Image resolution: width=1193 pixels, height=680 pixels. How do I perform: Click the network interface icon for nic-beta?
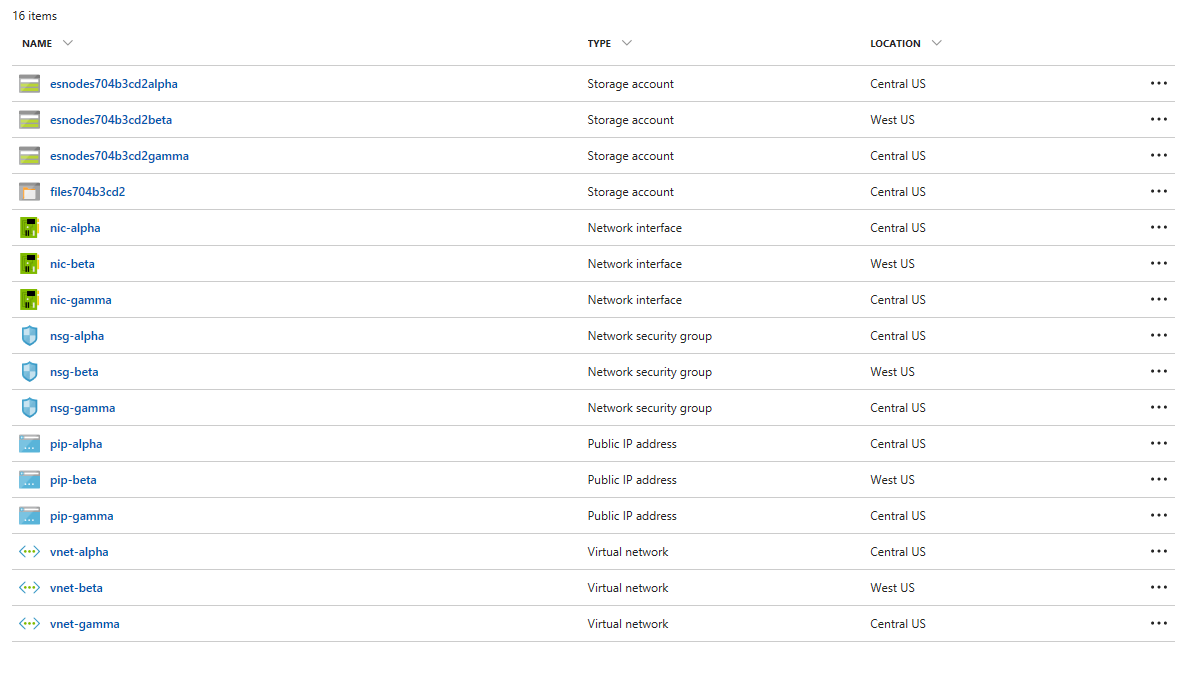[x=29, y=264]
